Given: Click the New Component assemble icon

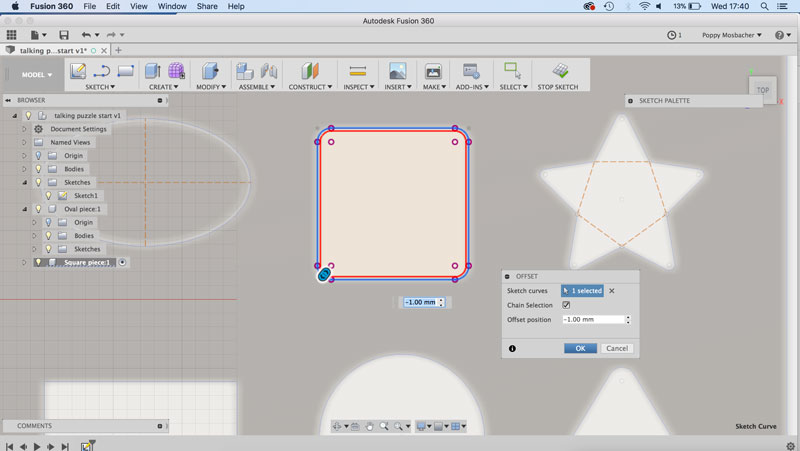Looking at the screenshot, I should coord(245,71).
